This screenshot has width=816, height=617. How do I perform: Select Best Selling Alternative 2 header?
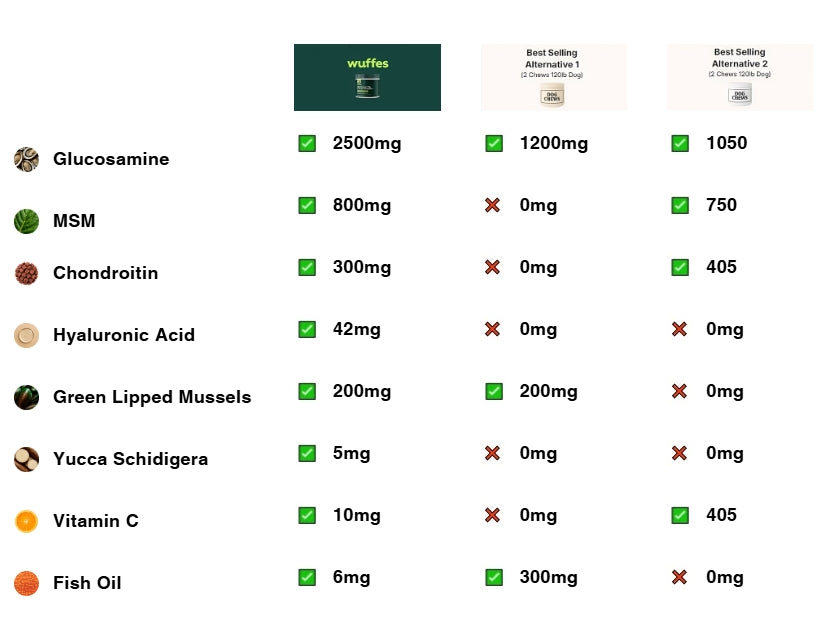pos(740,77)
